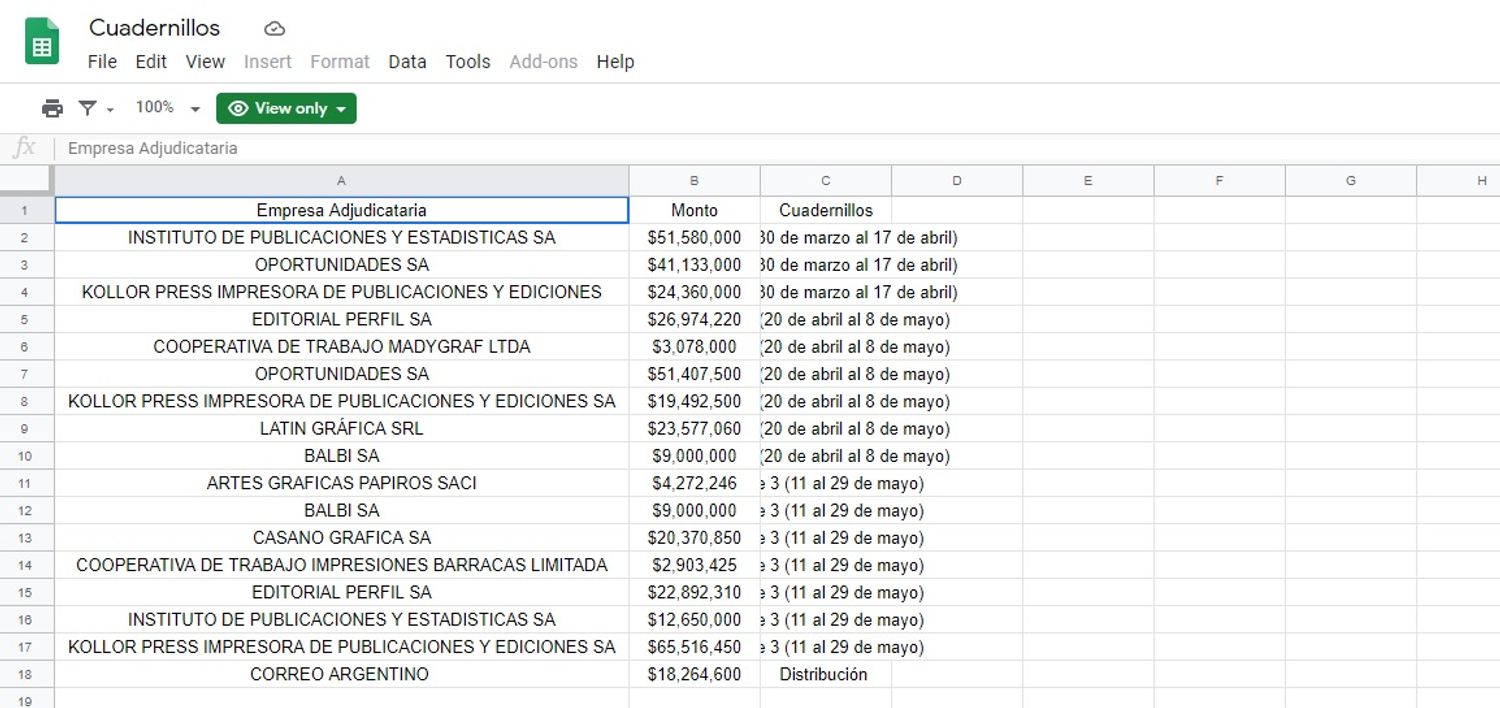This screenshot has height=708, width=1500.
Task: Click the select-all corner of the grid
Action: 27,180
